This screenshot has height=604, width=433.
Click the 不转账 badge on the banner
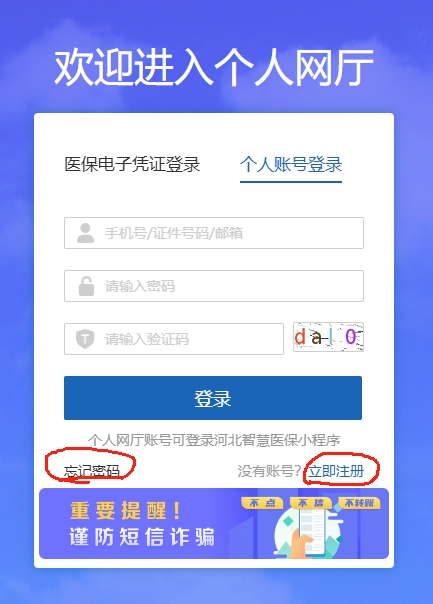359,503
